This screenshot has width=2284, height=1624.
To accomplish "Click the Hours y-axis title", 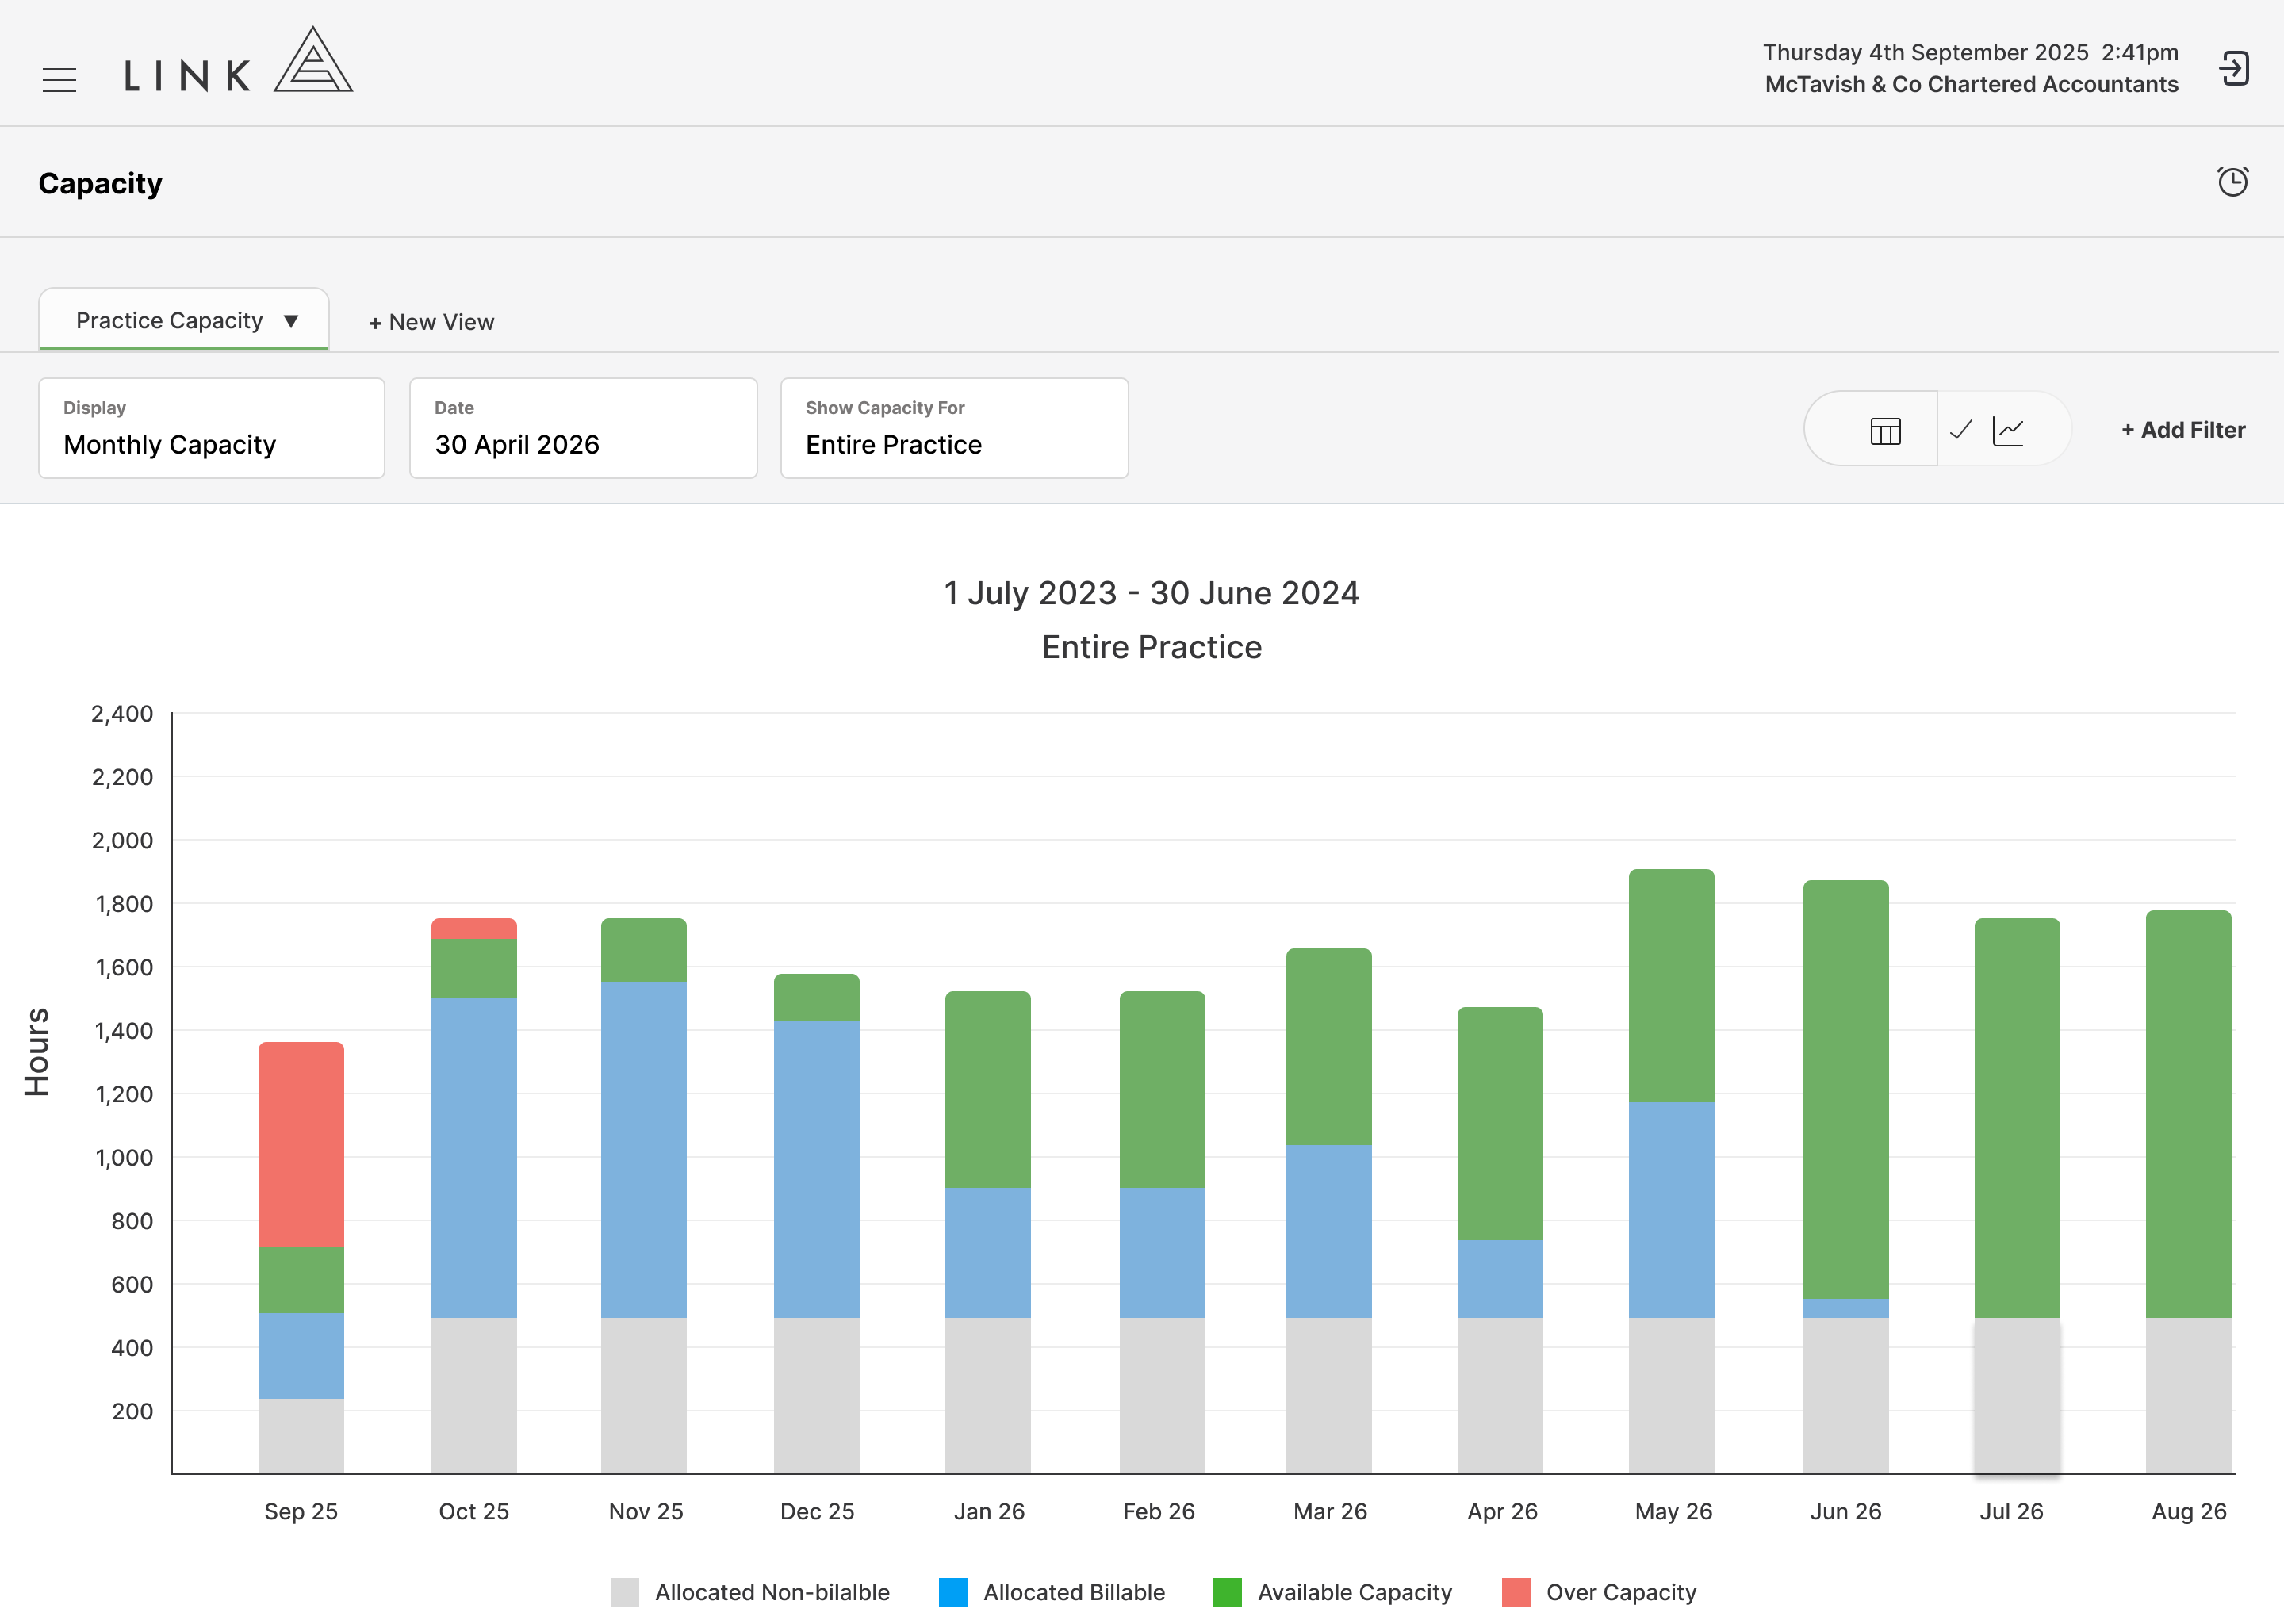I will tap(37, 1052).
